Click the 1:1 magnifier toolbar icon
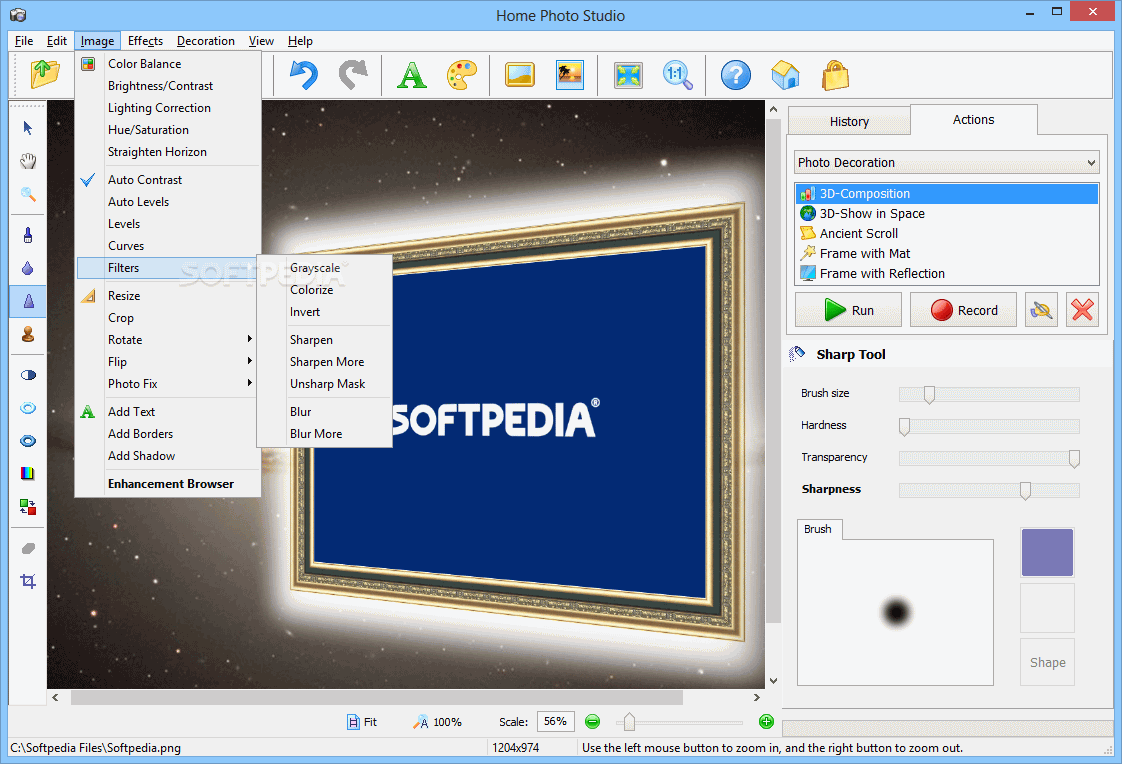Image resolution: width=1122 pixels, height=764 pixels. coord(677,74)
